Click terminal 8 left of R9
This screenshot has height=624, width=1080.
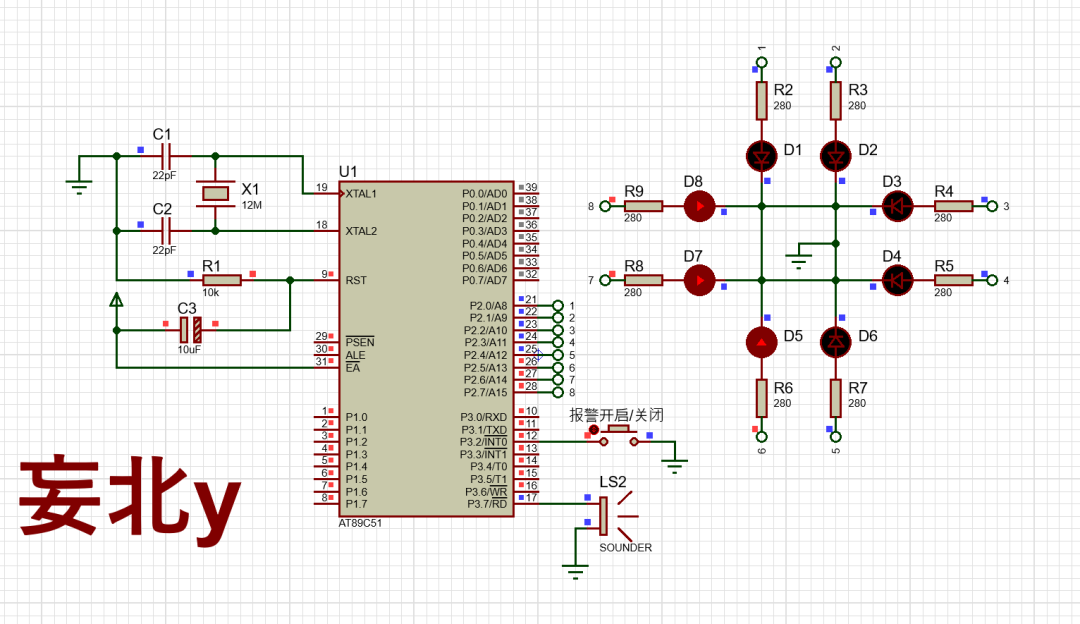point(605,206)
